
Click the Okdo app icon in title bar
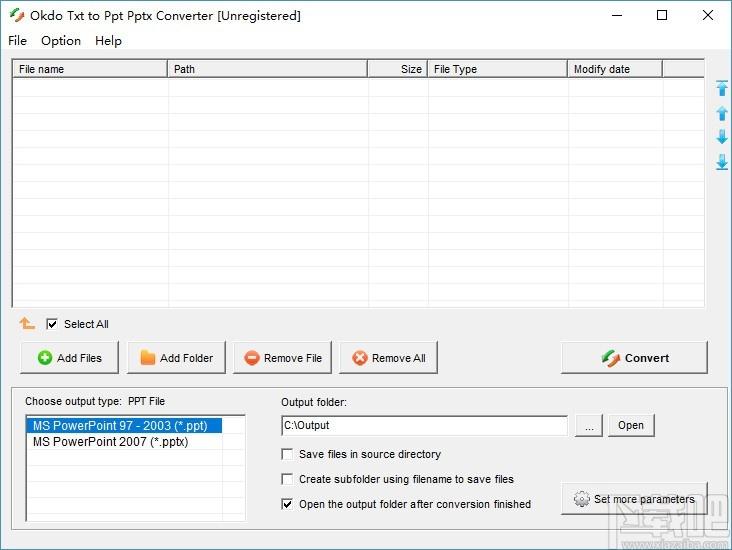pyautogui.click(x=17, y=15)
